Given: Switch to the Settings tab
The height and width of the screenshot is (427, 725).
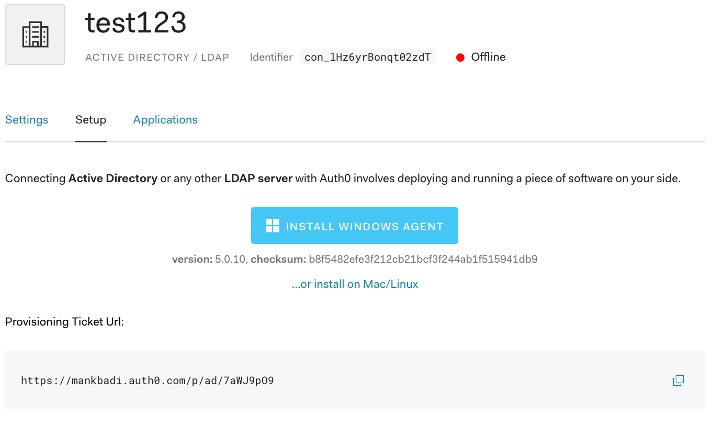Looking at the screenshot, I should 27,120.
